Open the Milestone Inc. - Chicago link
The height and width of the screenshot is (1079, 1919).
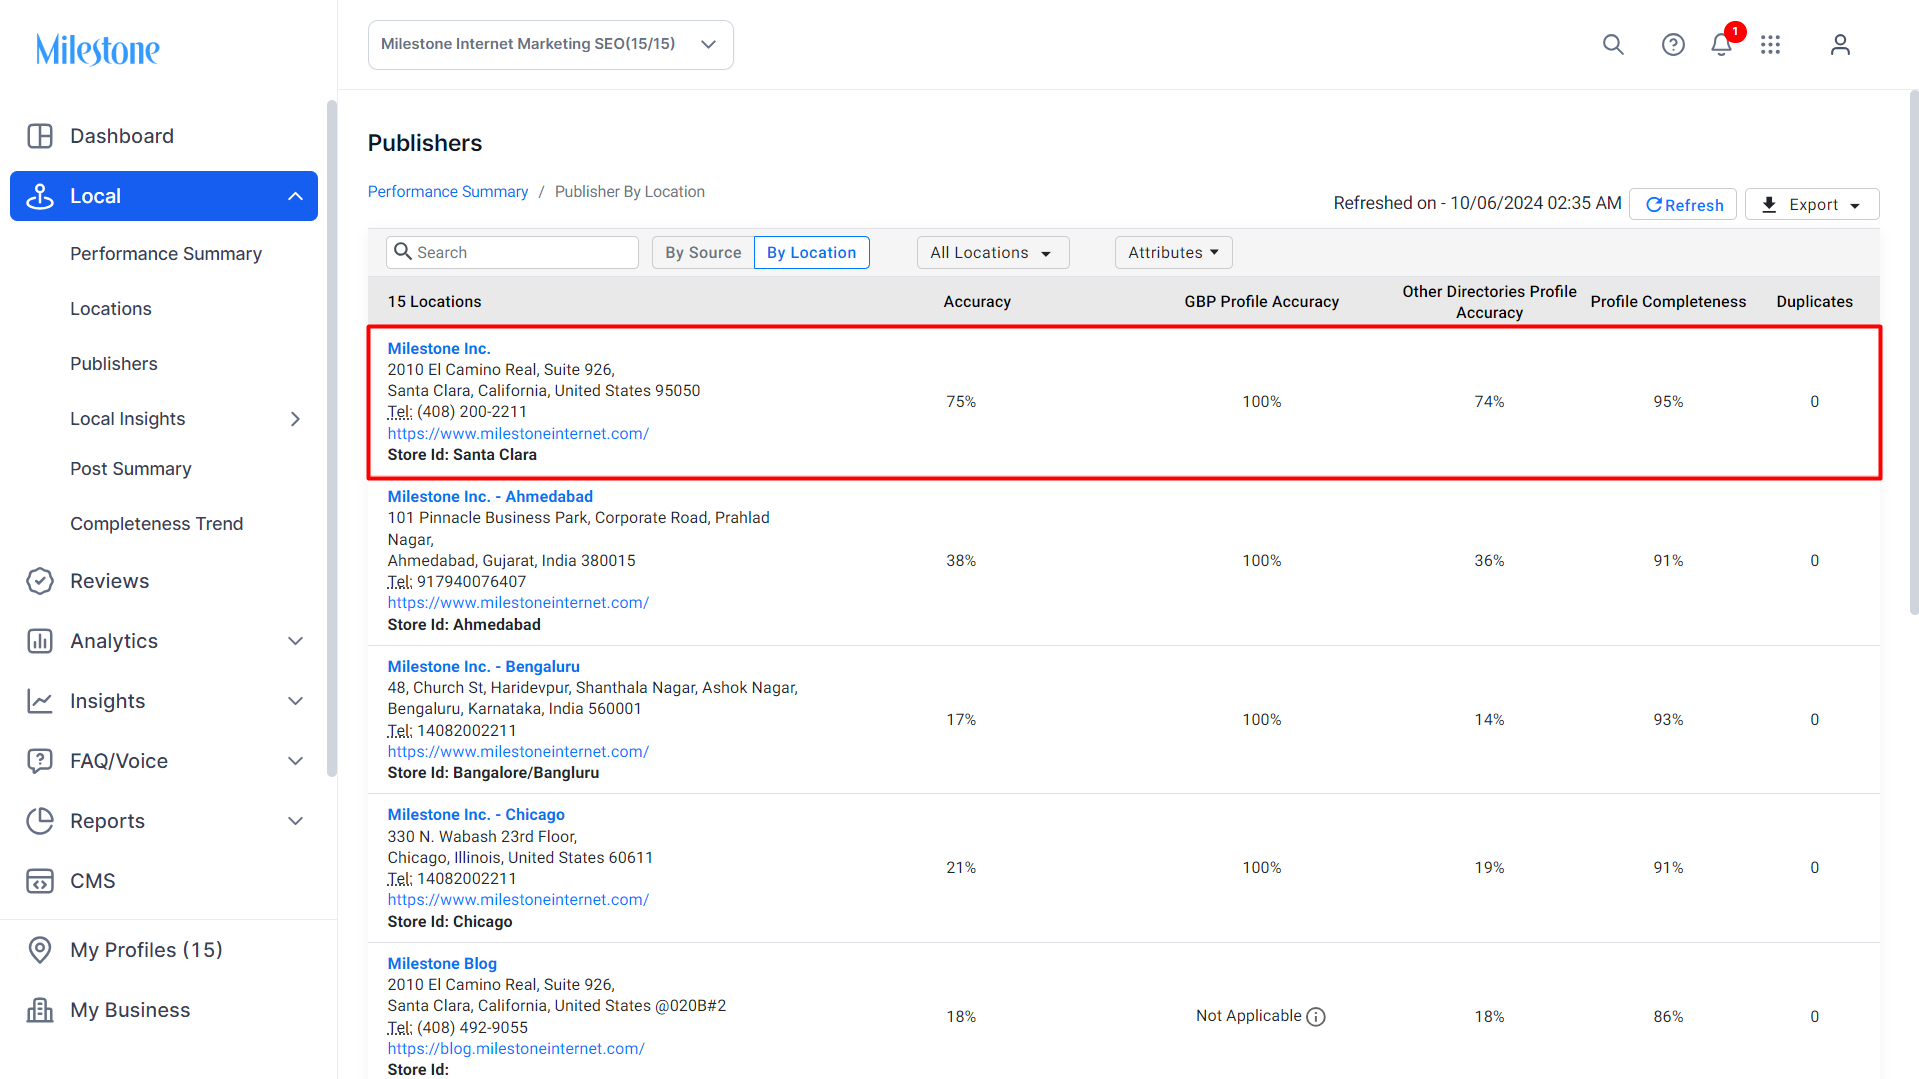pyautogui.click(x=476, y=815)
